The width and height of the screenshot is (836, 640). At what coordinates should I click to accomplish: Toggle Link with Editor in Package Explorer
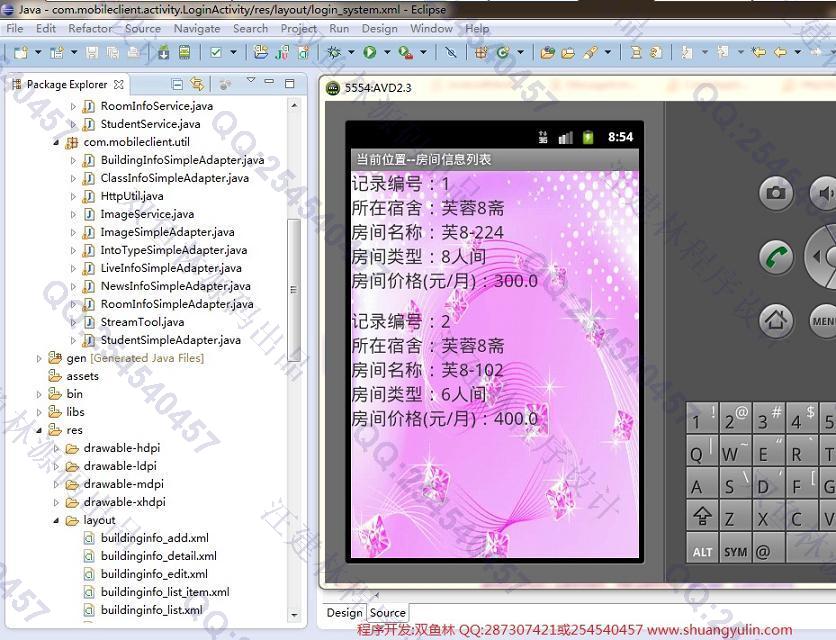point(197,84)
